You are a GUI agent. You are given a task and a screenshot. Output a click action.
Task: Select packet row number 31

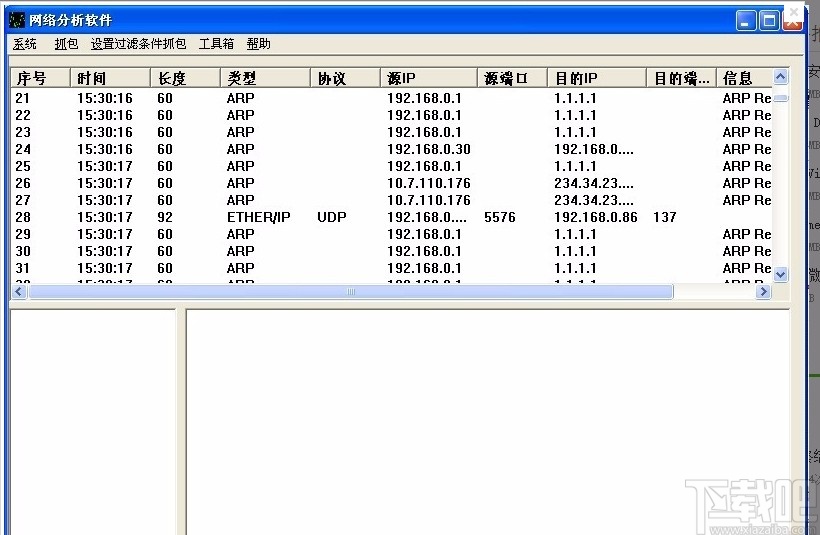point(392,268)
